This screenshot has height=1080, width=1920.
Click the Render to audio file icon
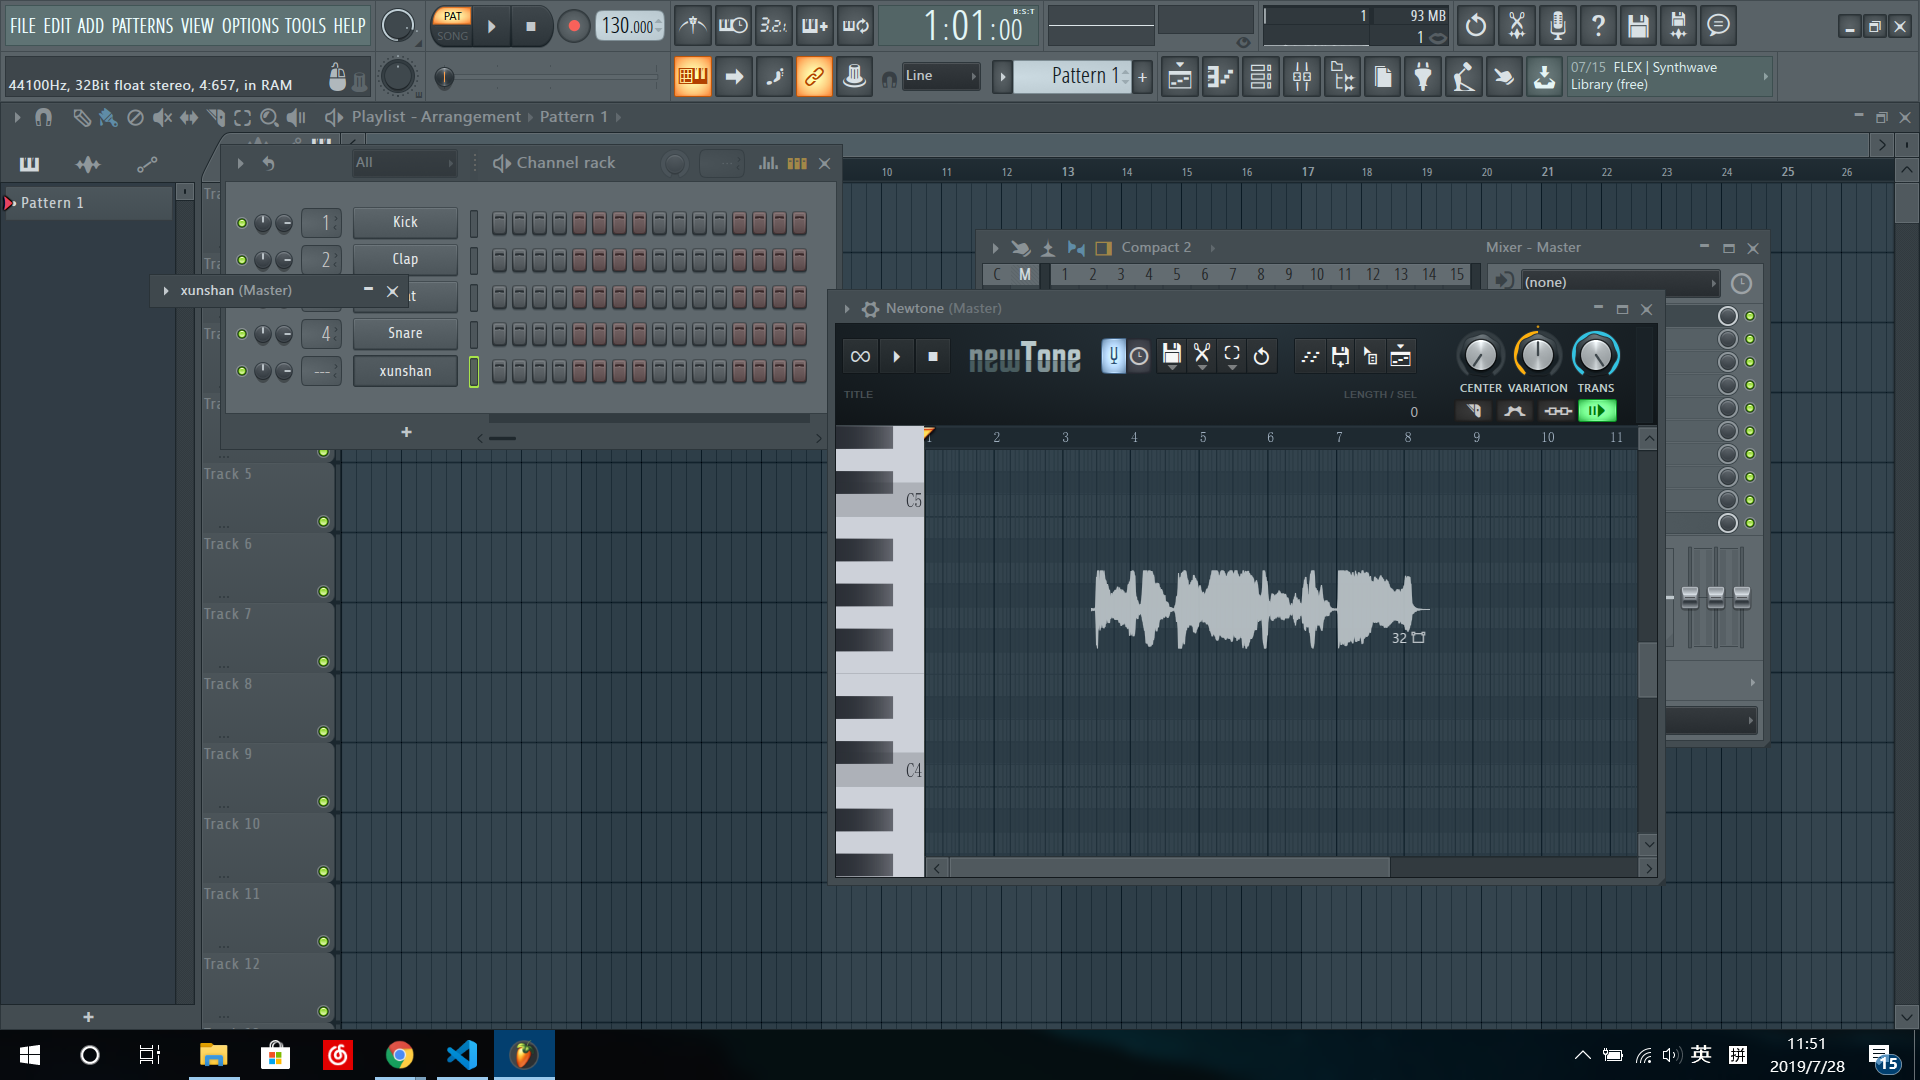click(x=1679, y=26)
